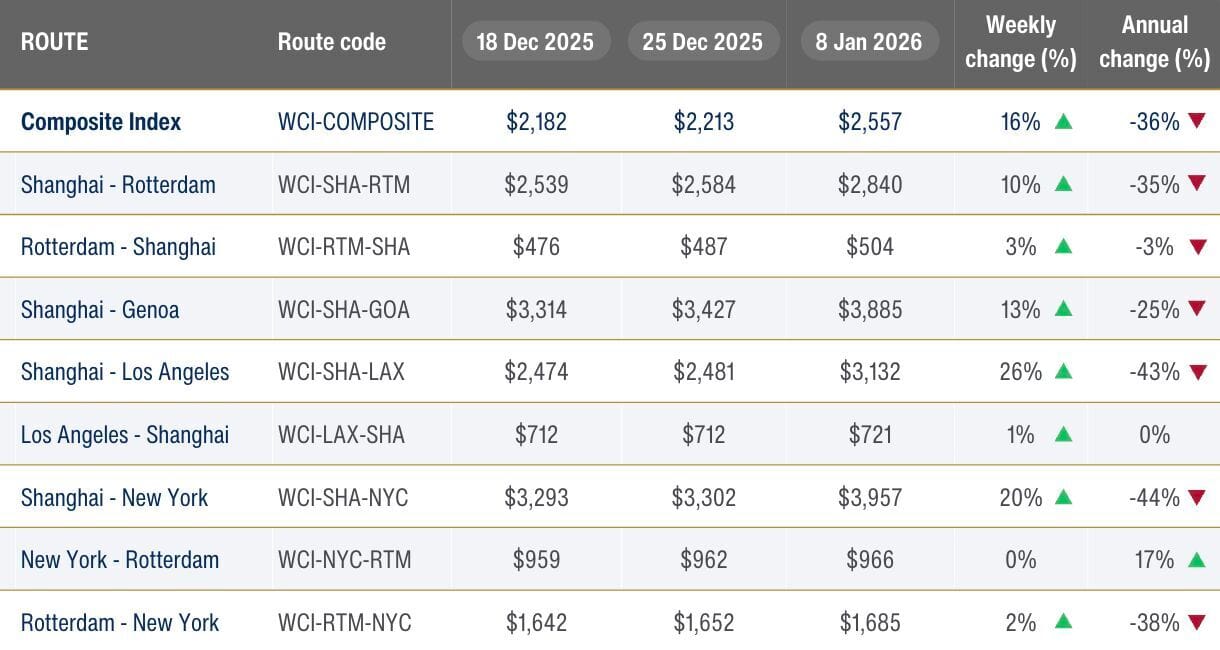The height and width of the screenshot is (650, 1220).
Task: Click green up arrow next to 26% weekly change
Action: 1063,372
